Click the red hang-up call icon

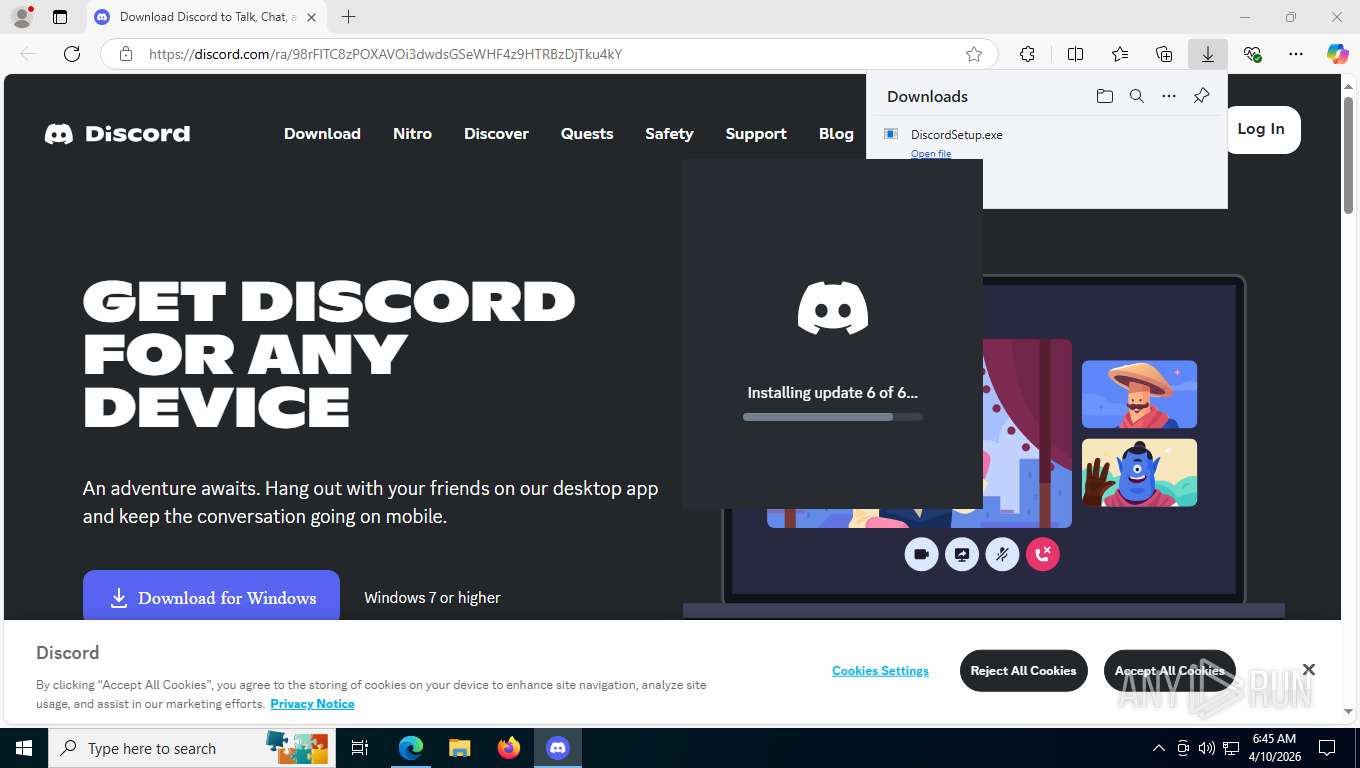[1042, 554]
